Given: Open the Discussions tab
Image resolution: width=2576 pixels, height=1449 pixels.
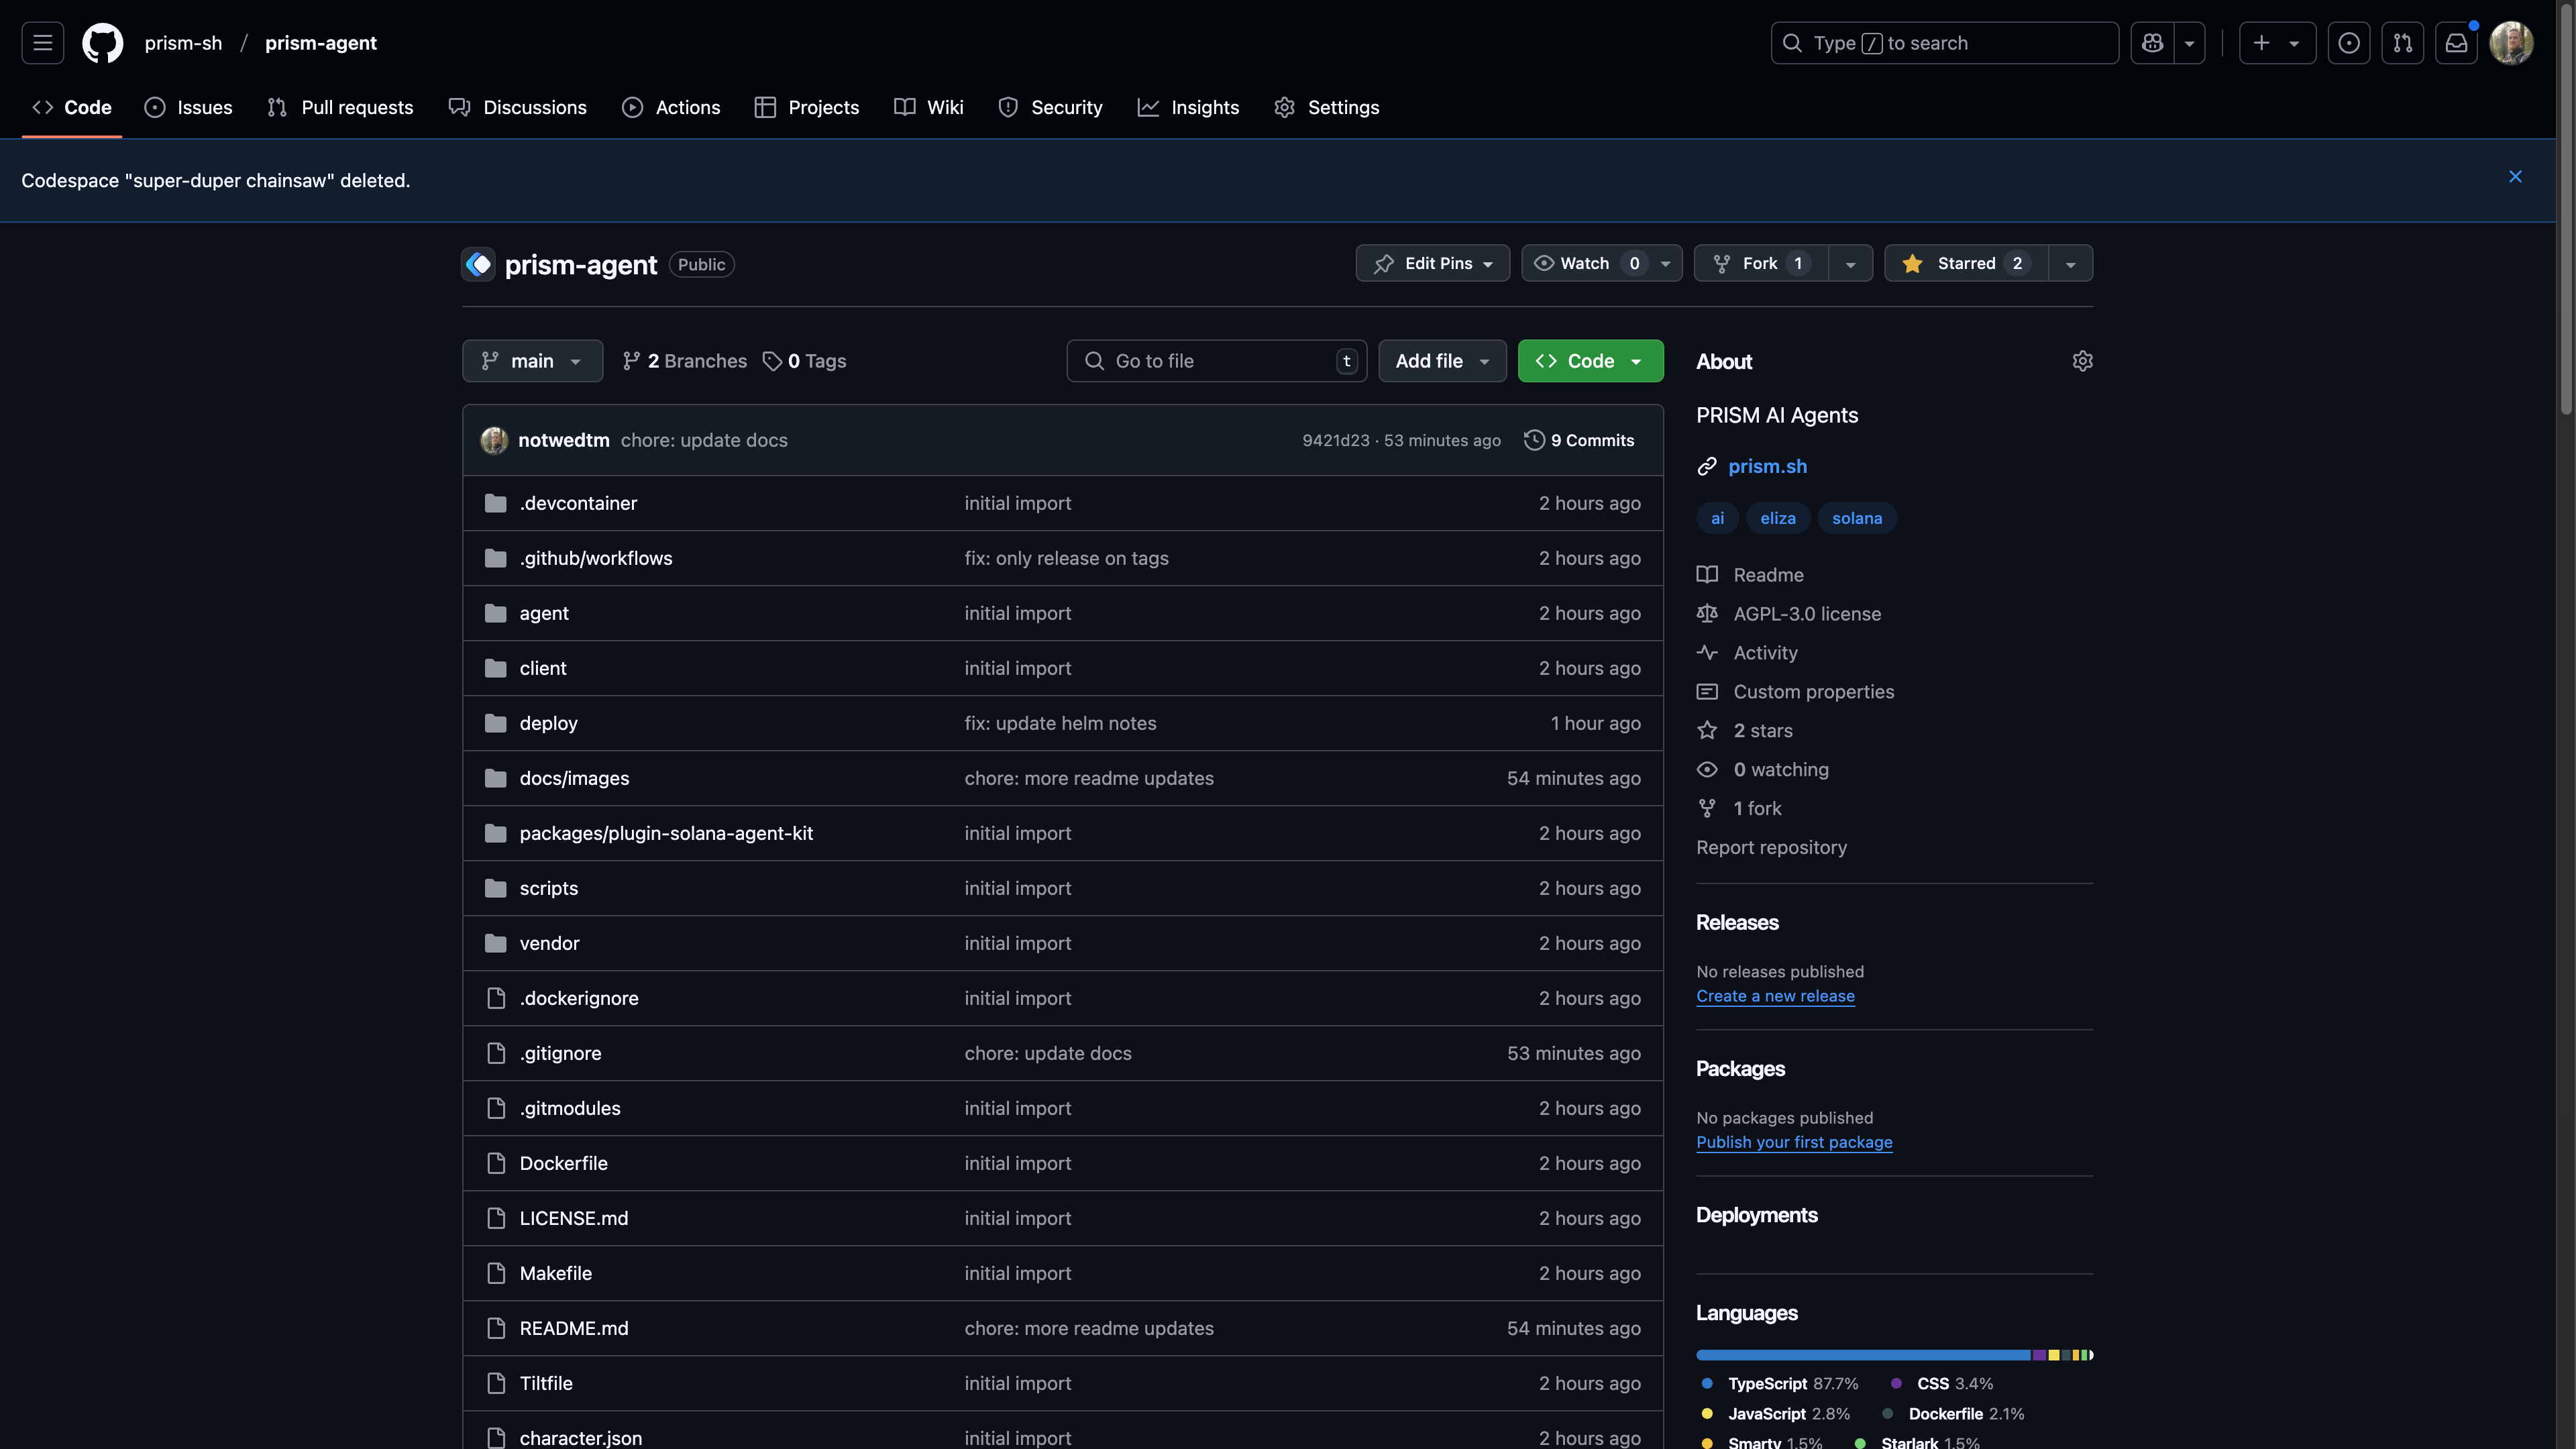Looking at the screenshot, I should (x=517, y=107).
